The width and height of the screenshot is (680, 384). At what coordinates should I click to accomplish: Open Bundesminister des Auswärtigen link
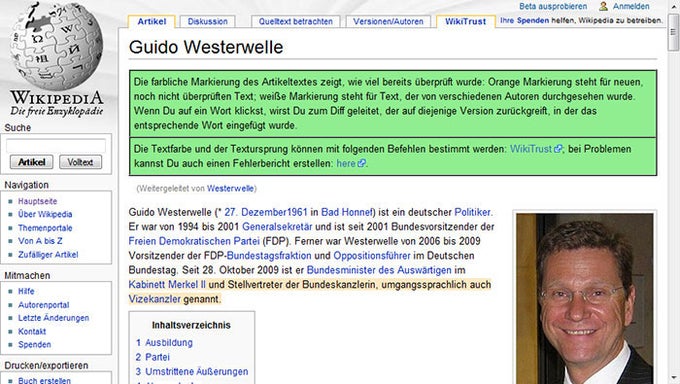pos(379,270)
